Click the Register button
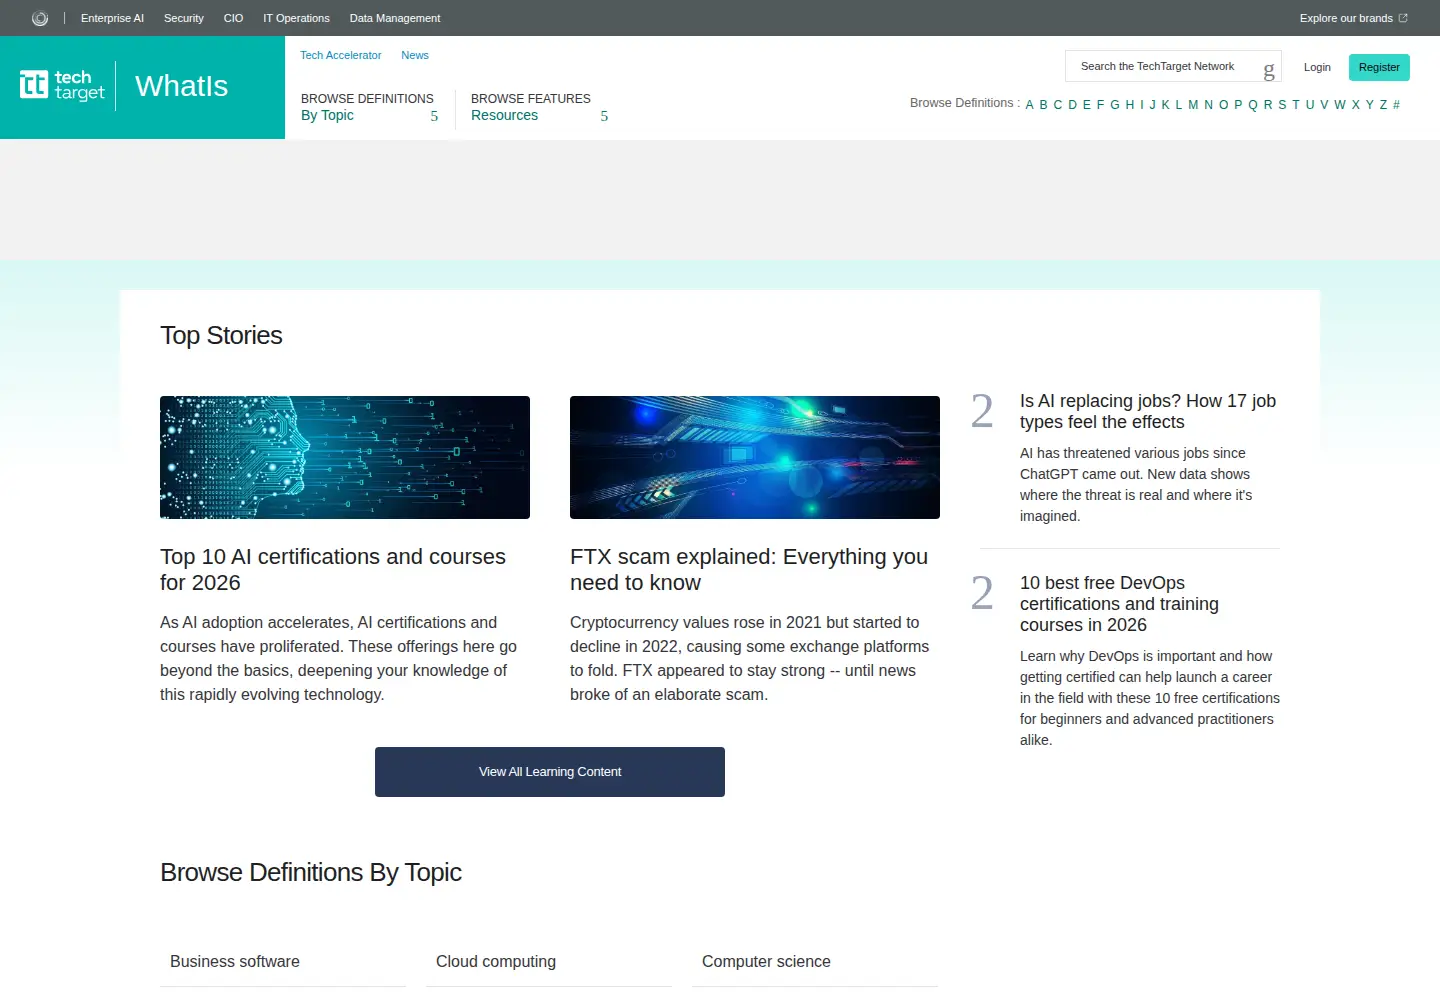Image resolution: width=1440 pixels, height=1000 pixels. 1379,67
